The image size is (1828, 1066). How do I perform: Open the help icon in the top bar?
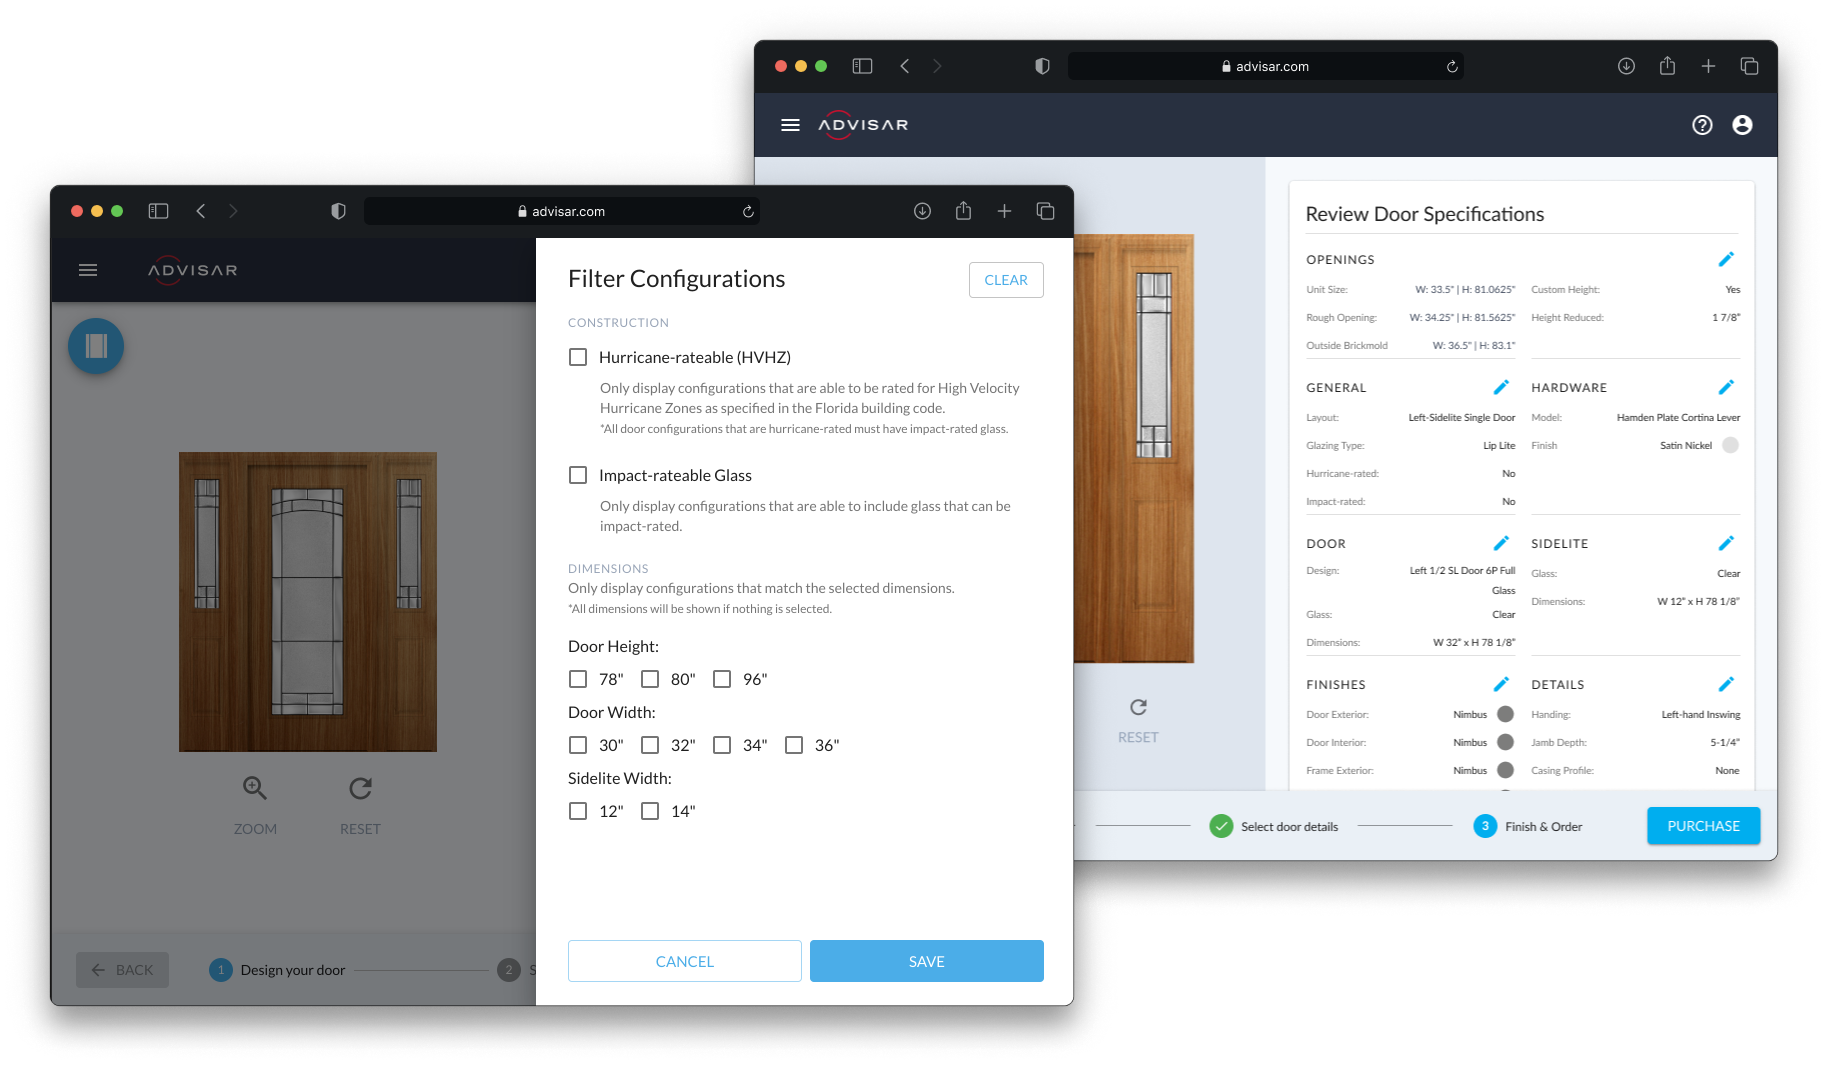click(1702, 125)
